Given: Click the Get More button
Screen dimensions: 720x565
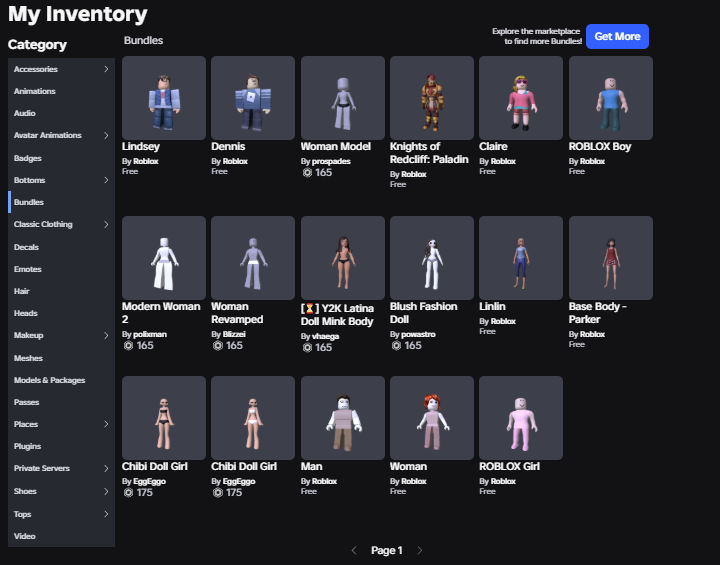Looking at the screenshot, I should point(617,36).
